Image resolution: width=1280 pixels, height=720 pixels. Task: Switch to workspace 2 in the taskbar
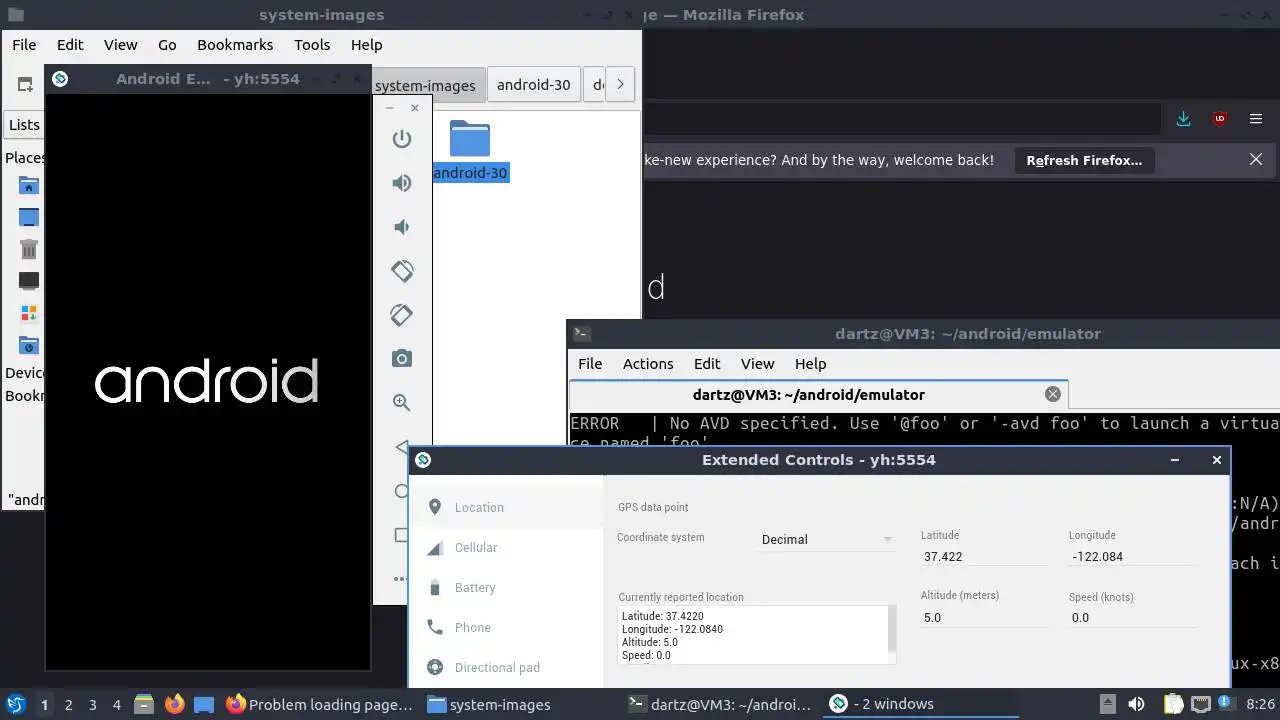pos(68,704)
